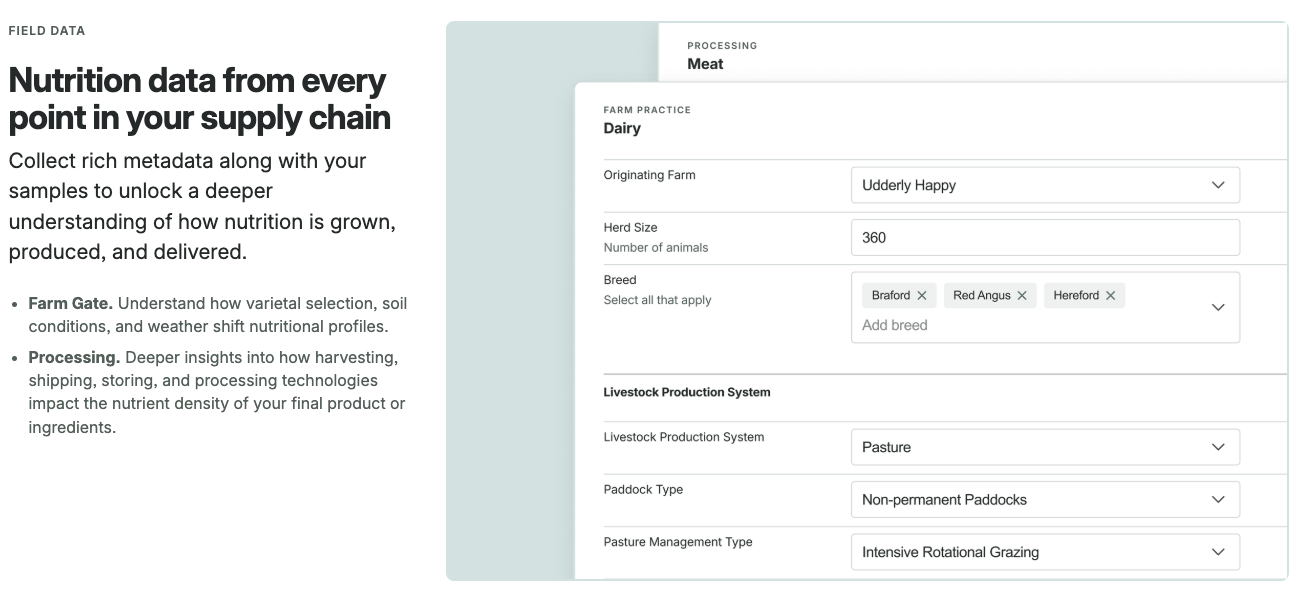Click the chevron beside Intensive Rotational Grazing

tap(1218, 551)
